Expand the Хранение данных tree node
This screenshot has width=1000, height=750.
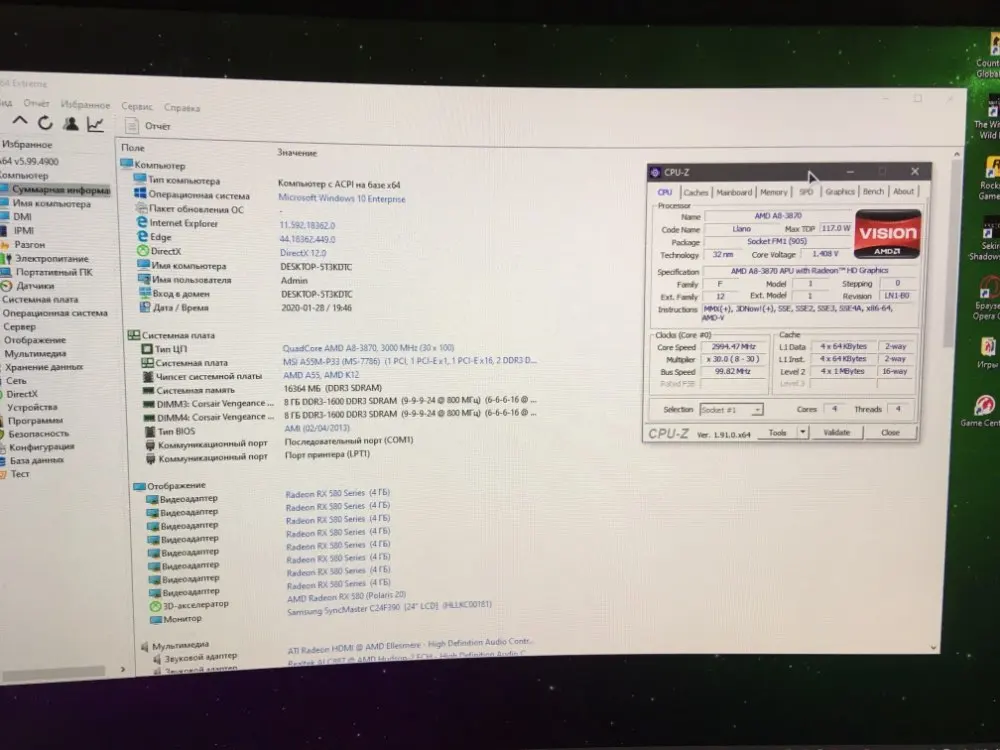coord(43,367)
